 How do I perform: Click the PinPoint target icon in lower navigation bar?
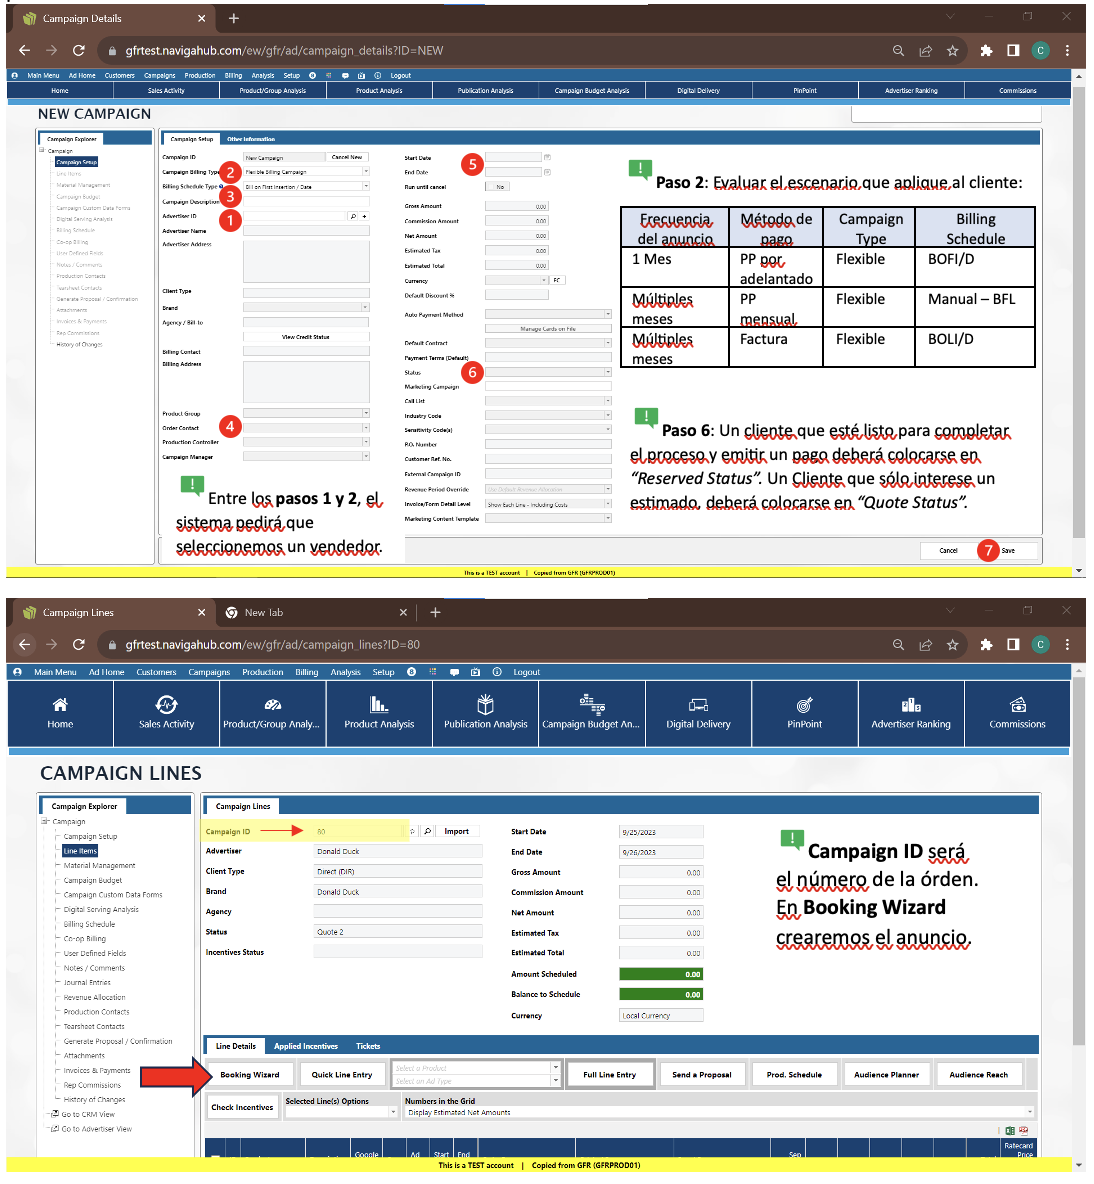[x=804, y=705]
